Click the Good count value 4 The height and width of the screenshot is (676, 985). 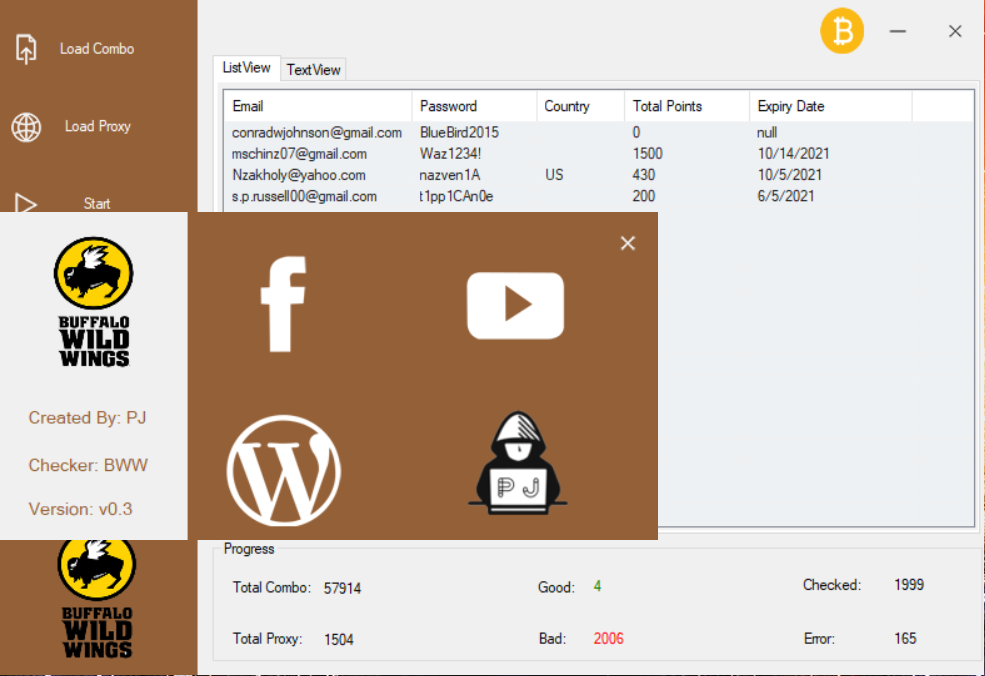tap(597, 587)
